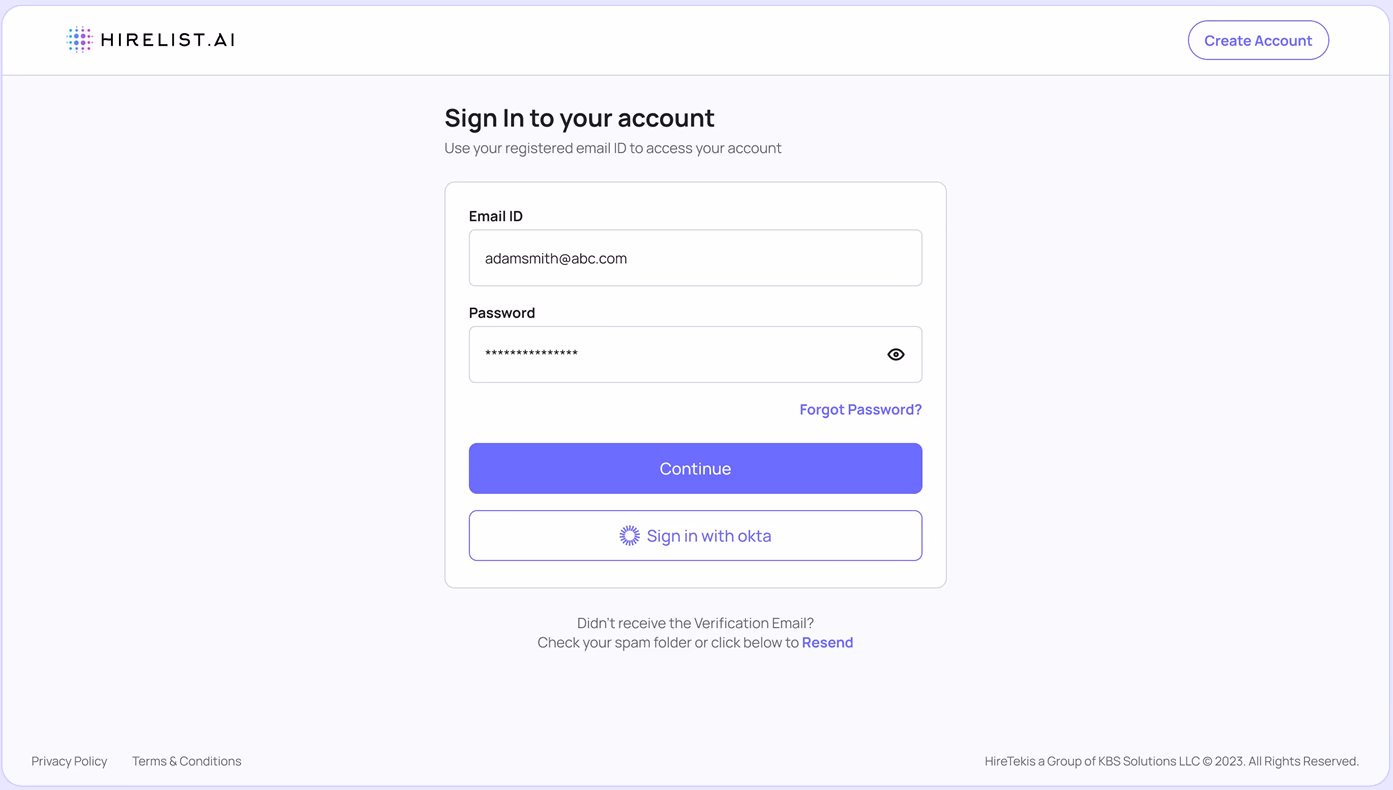1393x790 pixels.
Task: Focus the Email ID input field
Action: 695,258
